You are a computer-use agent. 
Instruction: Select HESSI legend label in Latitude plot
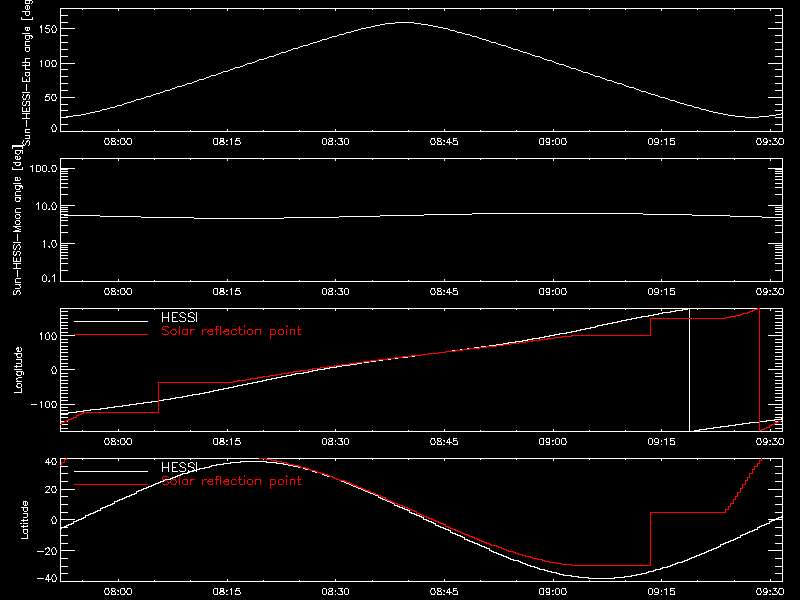coord(179,467)
